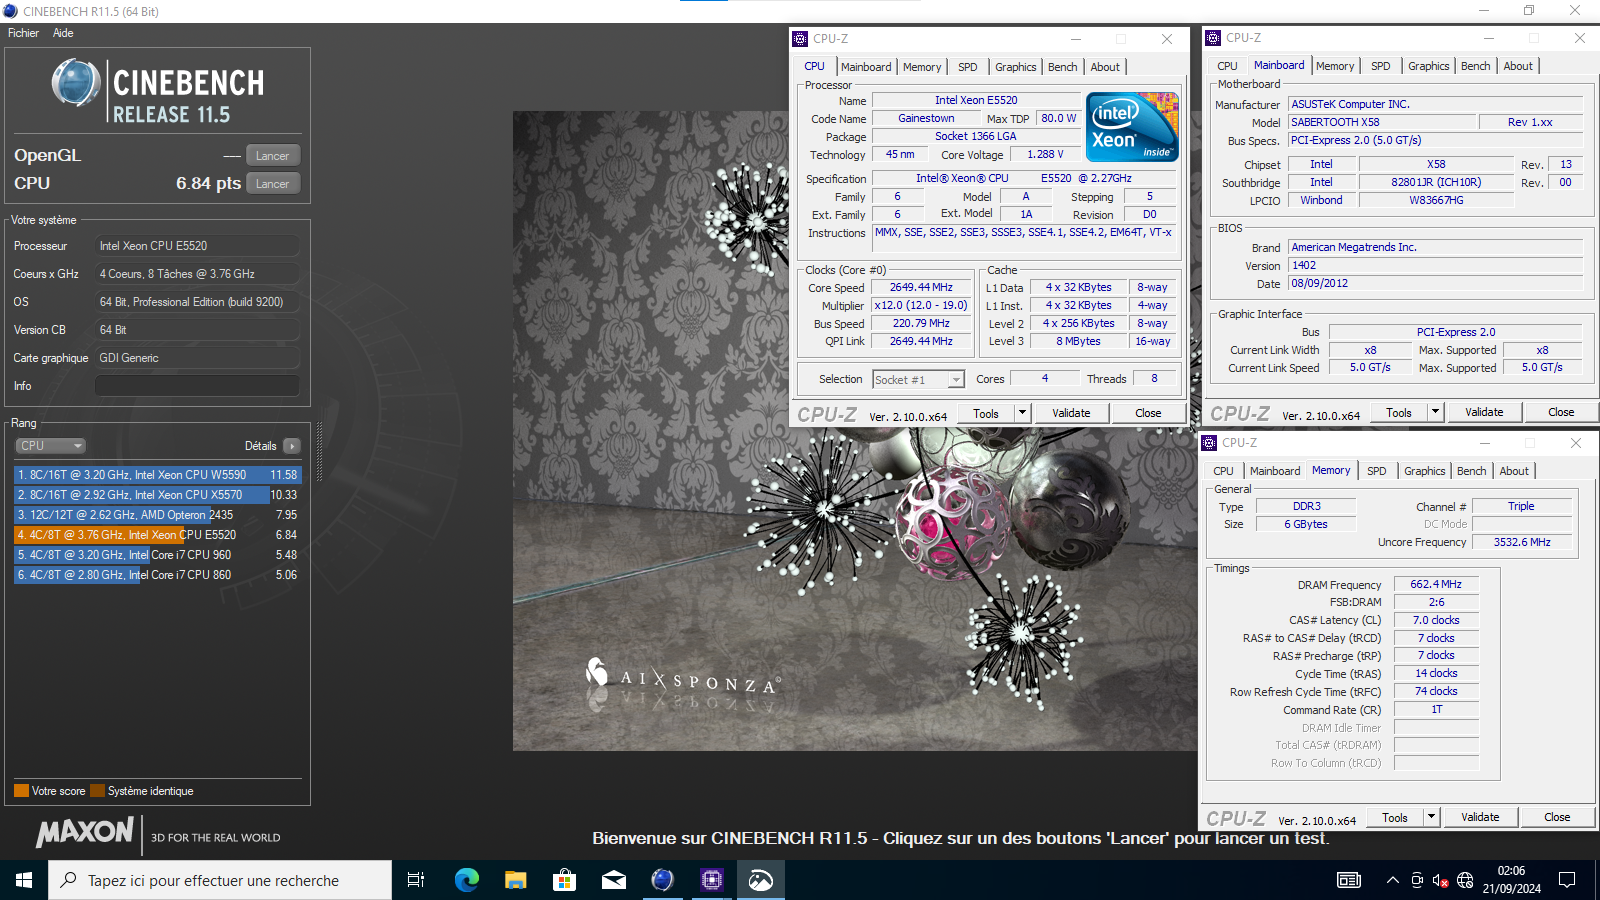Open the Bench tab in the CPU tab window

click(1062, 67)
